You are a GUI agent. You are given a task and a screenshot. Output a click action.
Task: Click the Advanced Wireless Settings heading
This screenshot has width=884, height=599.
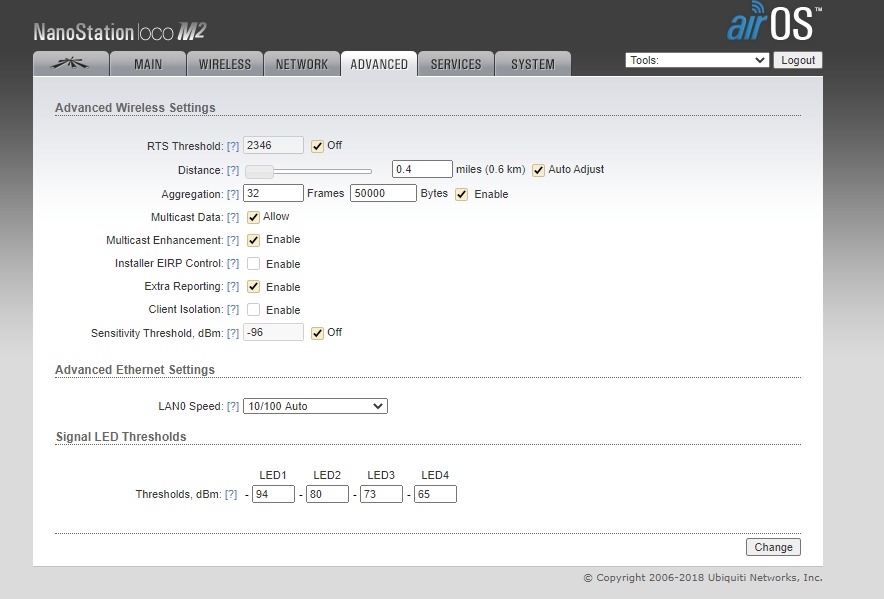click(x=135, y=108)
